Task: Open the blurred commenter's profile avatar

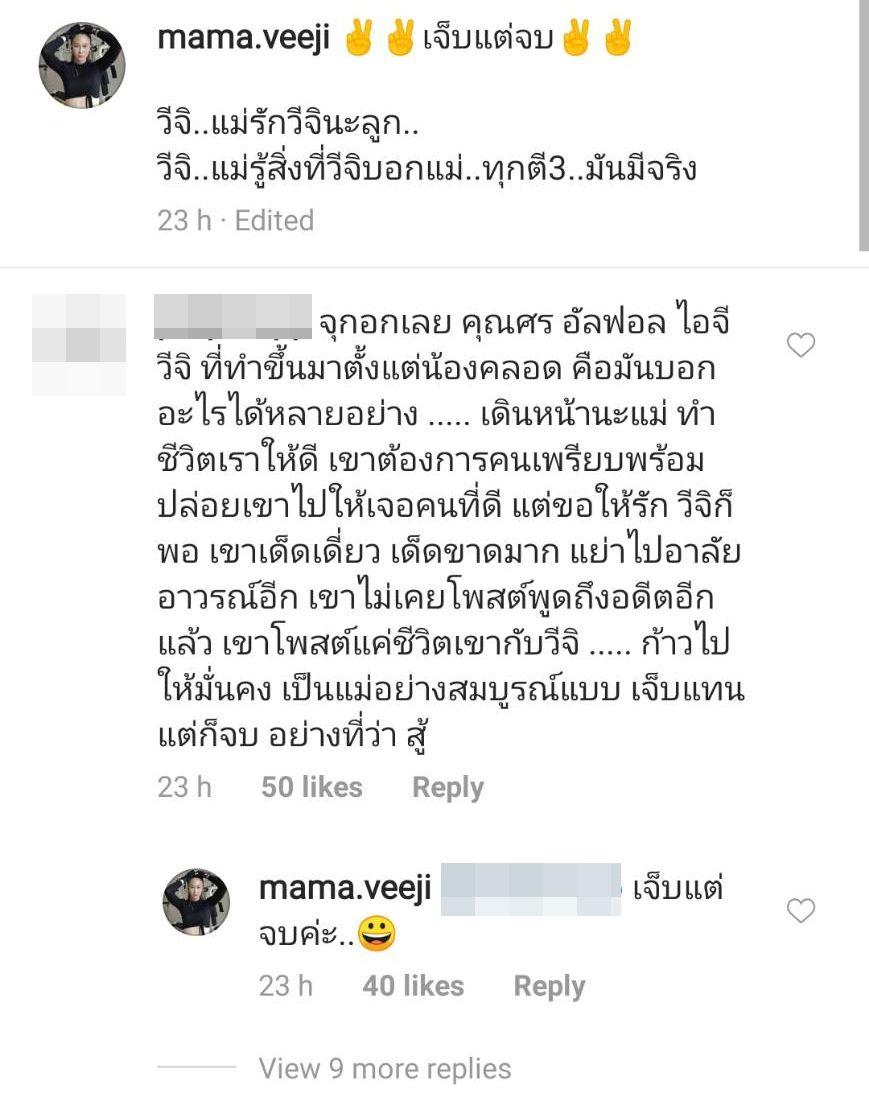Action: (79, 344)
